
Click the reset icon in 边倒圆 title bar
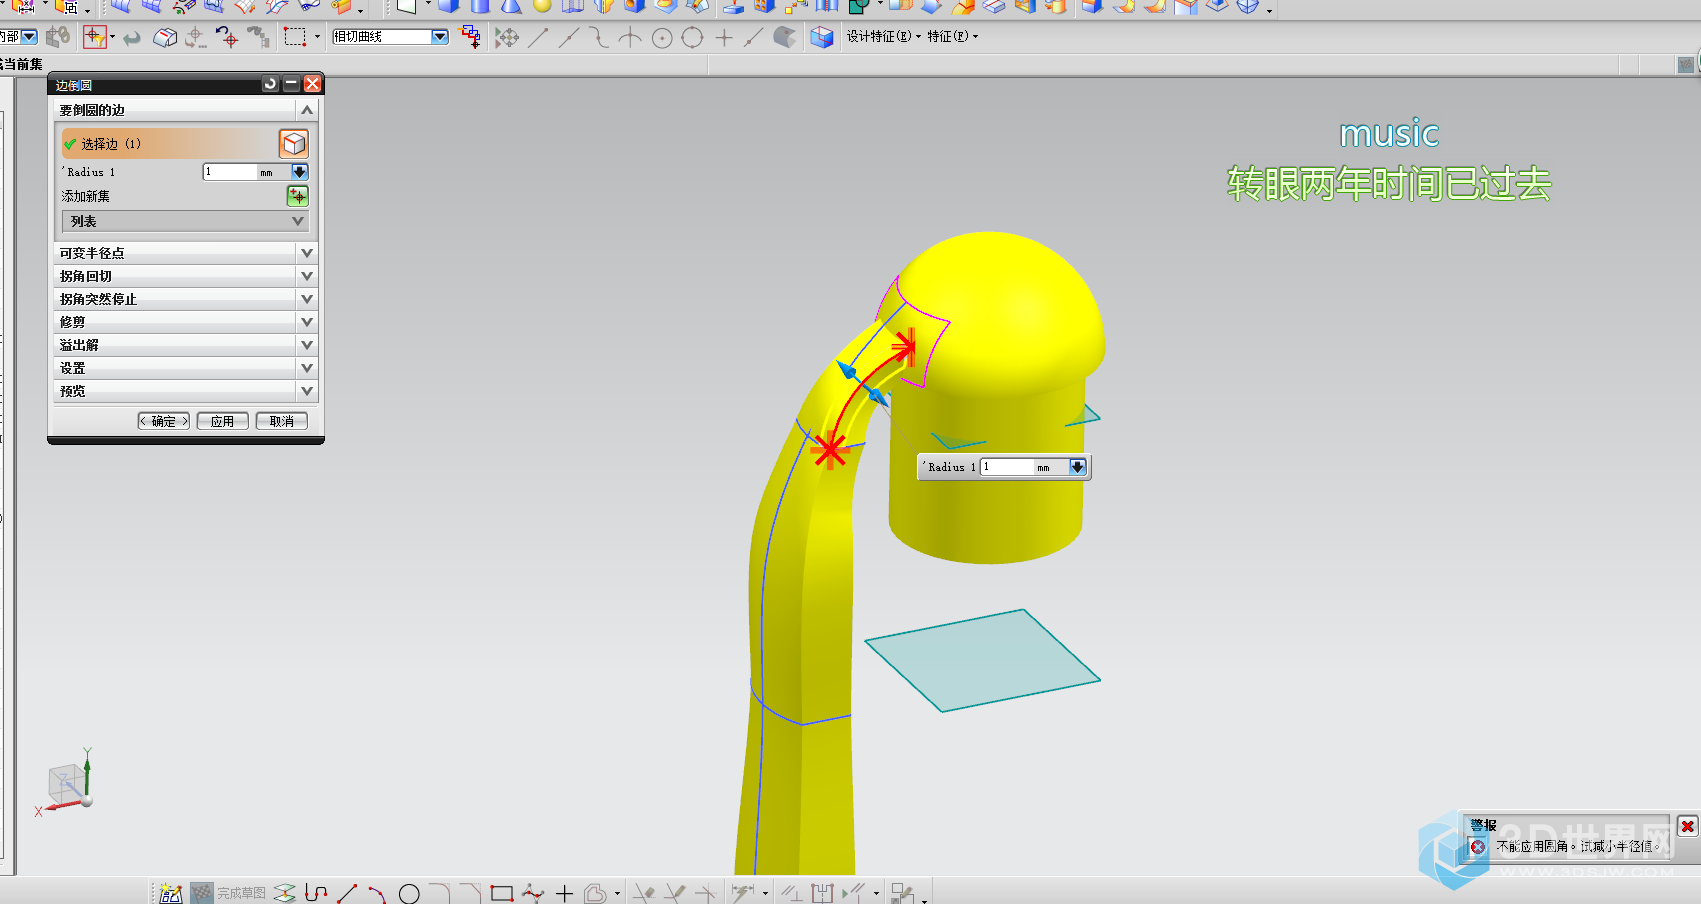(270, 84)
